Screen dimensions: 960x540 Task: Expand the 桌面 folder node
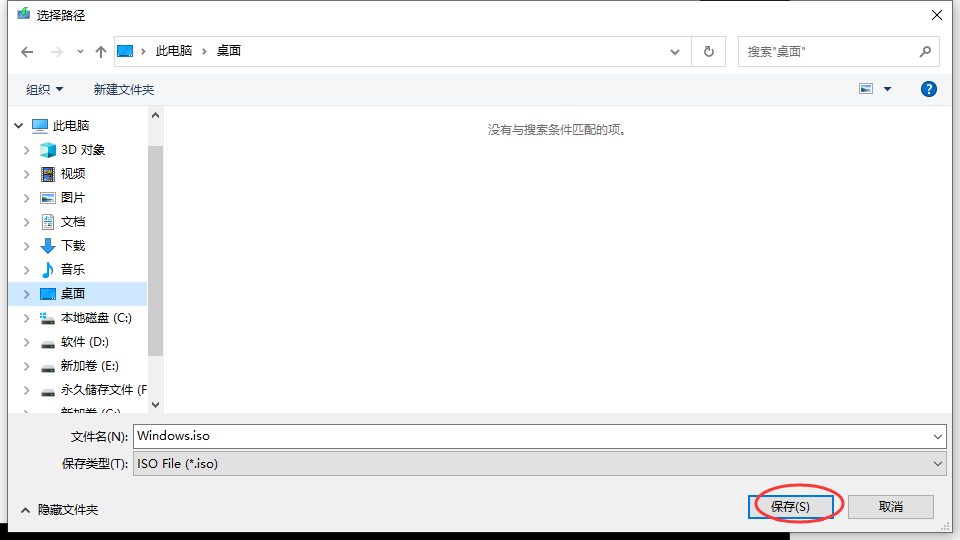coord(26,294)
